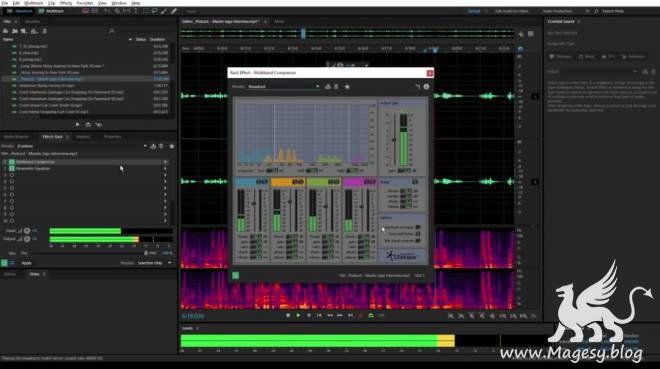This screenshot has width=660, height=369.
Task: Toggle auto-play in Files panel preview
Action: point(98,125)
